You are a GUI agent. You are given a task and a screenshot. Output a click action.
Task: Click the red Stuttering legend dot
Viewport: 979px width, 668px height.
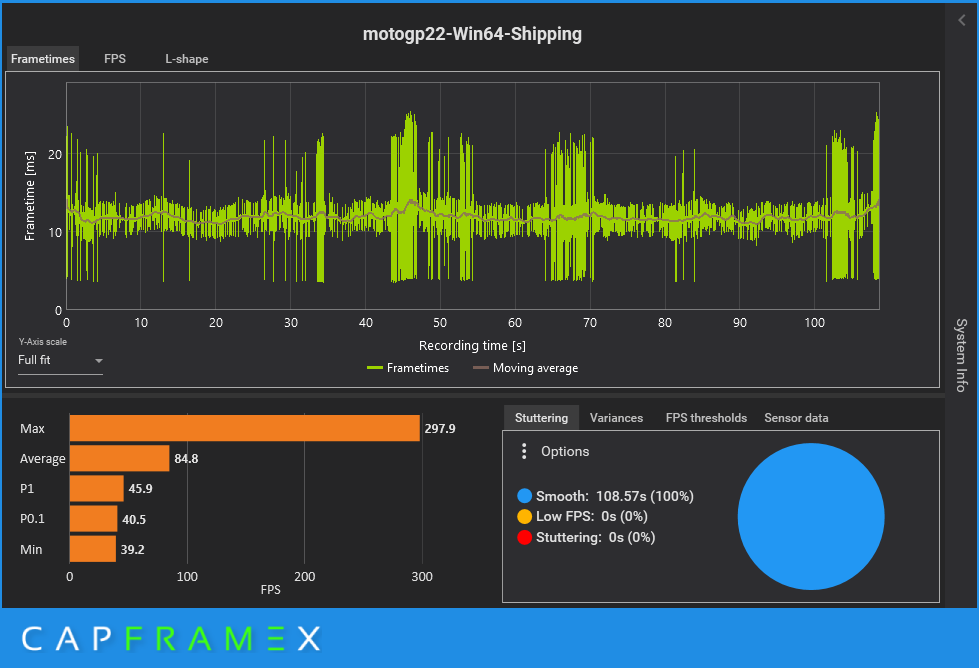tap(524, 537)
